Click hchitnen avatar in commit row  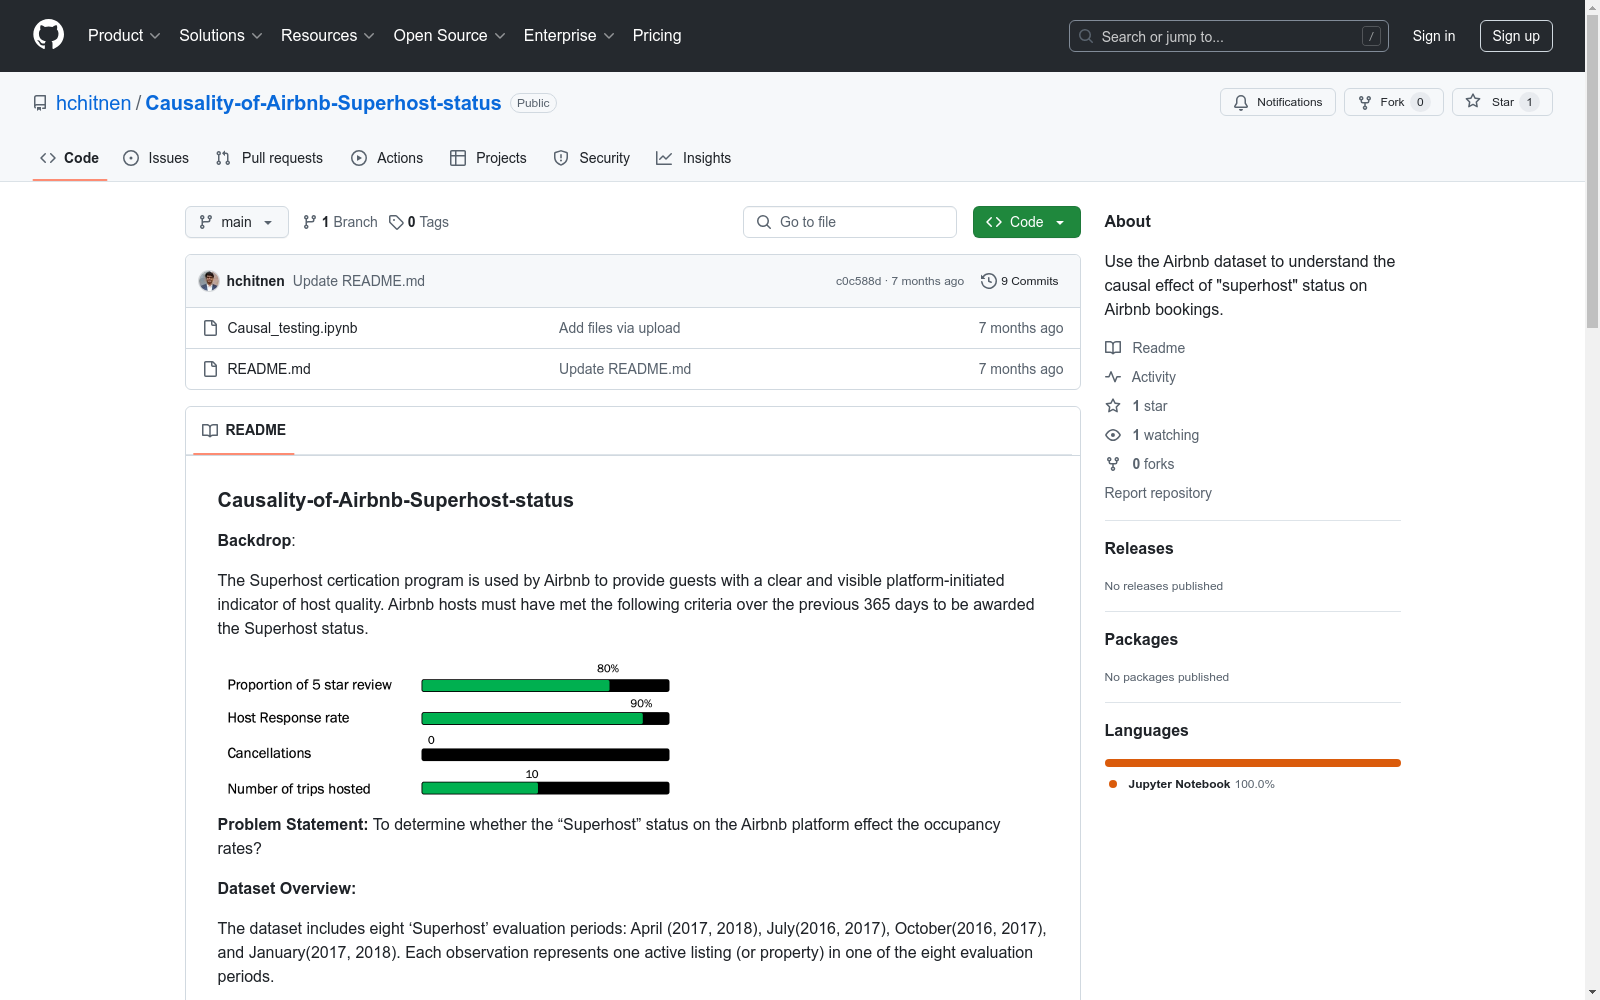pyautogui.click(x=209, y=281)
